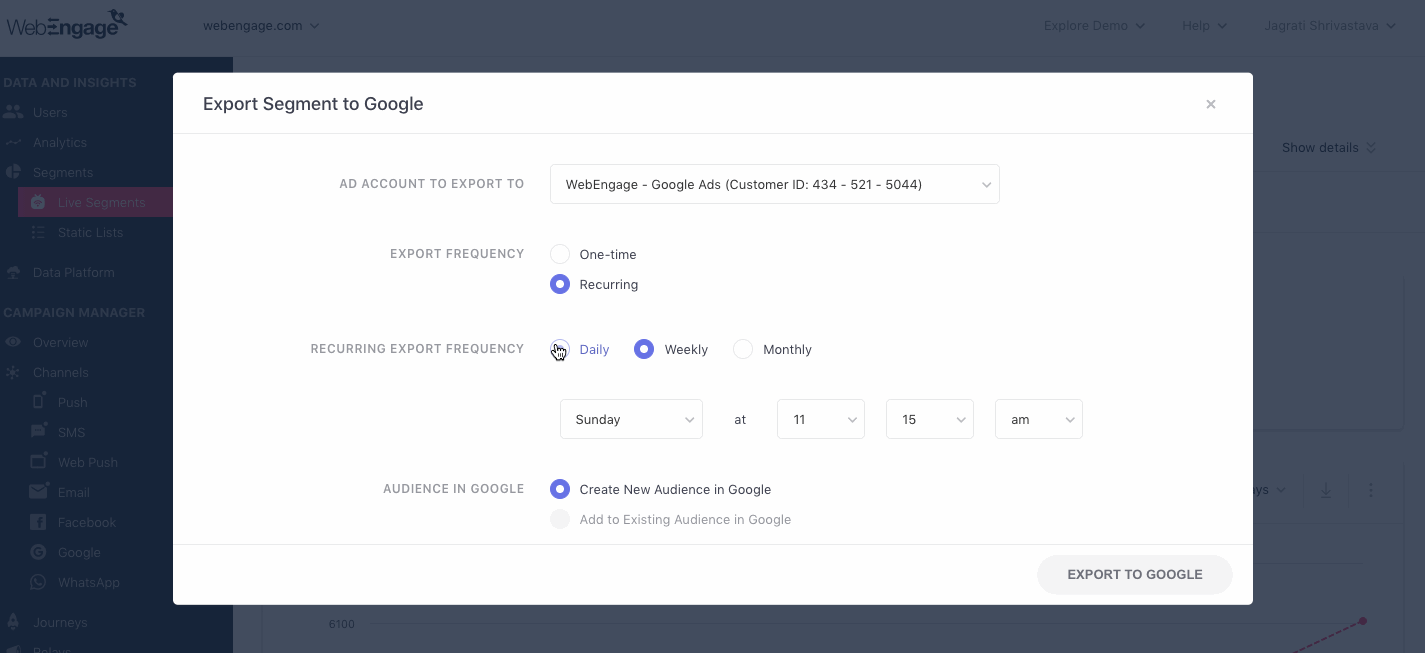The height and width of the screenshot is (653, 1425).
Task: Click the Channels icon
Action: 13,372
